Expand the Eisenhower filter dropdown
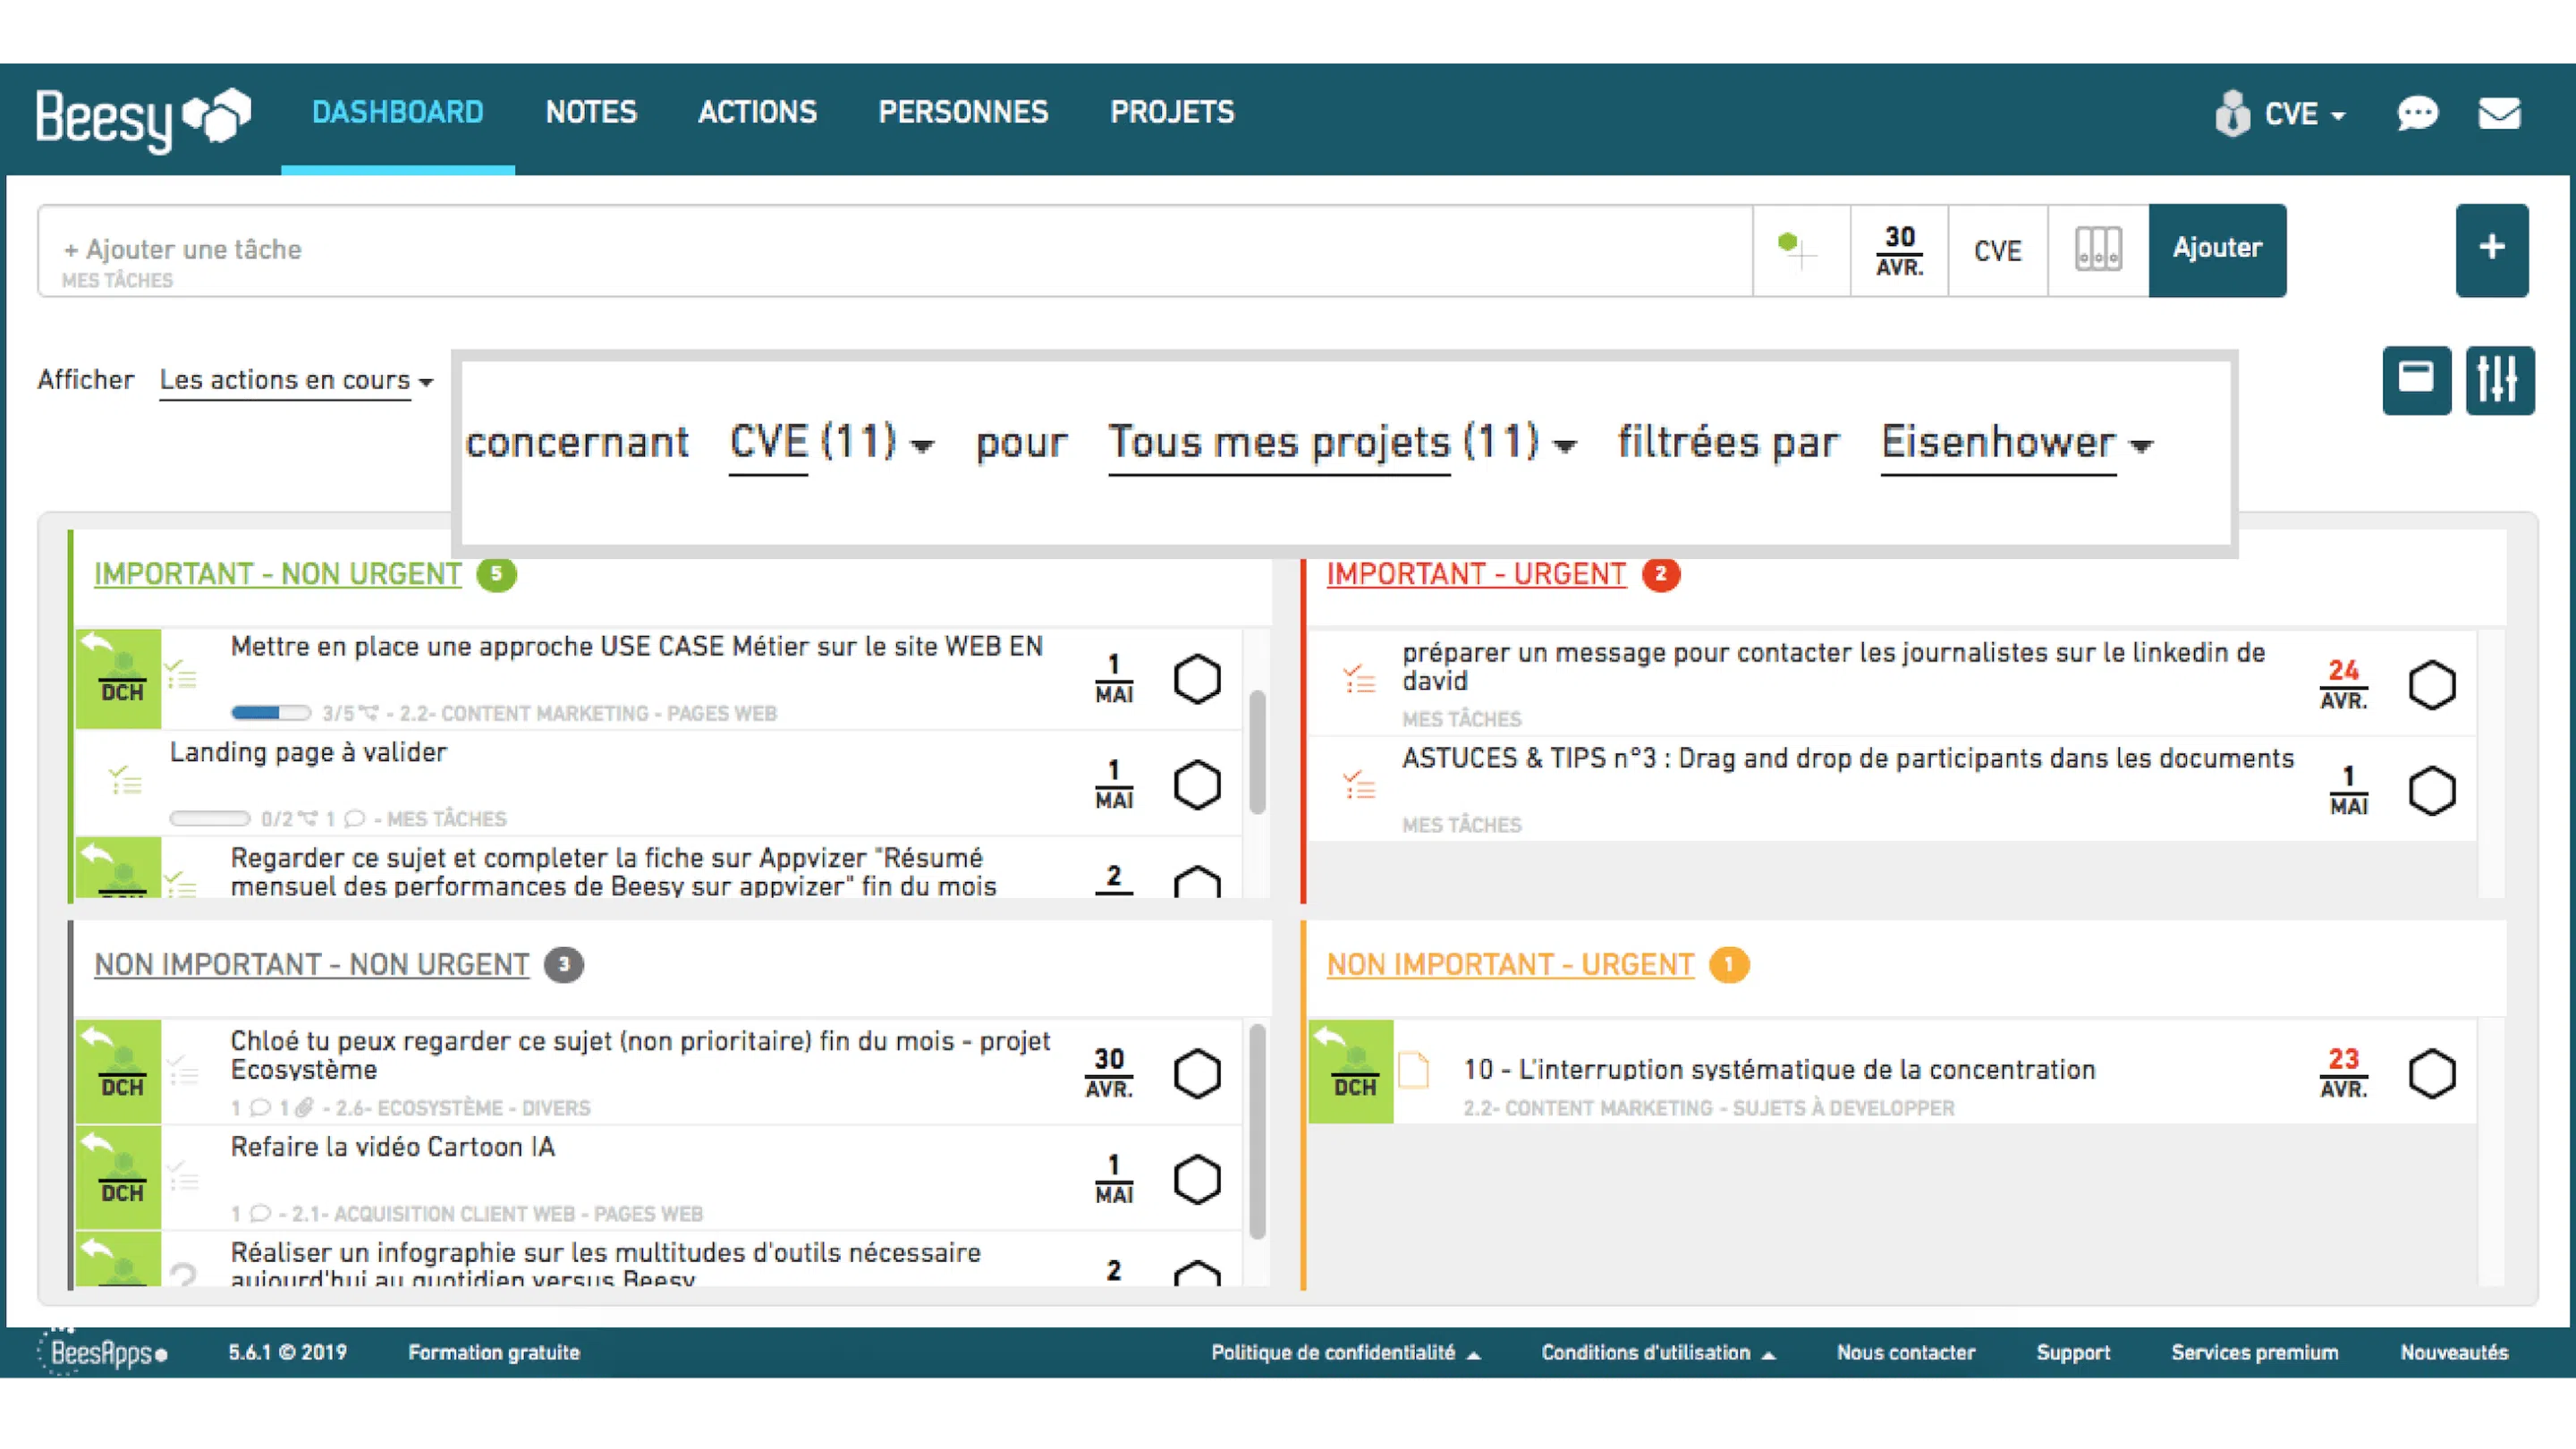The image size is (2576, 1449). [2015, 443]
